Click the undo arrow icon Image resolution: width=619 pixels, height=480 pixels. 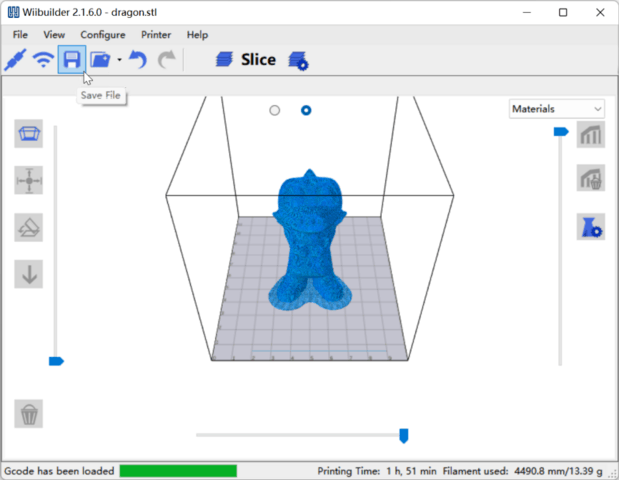click(x=138, y=60)
